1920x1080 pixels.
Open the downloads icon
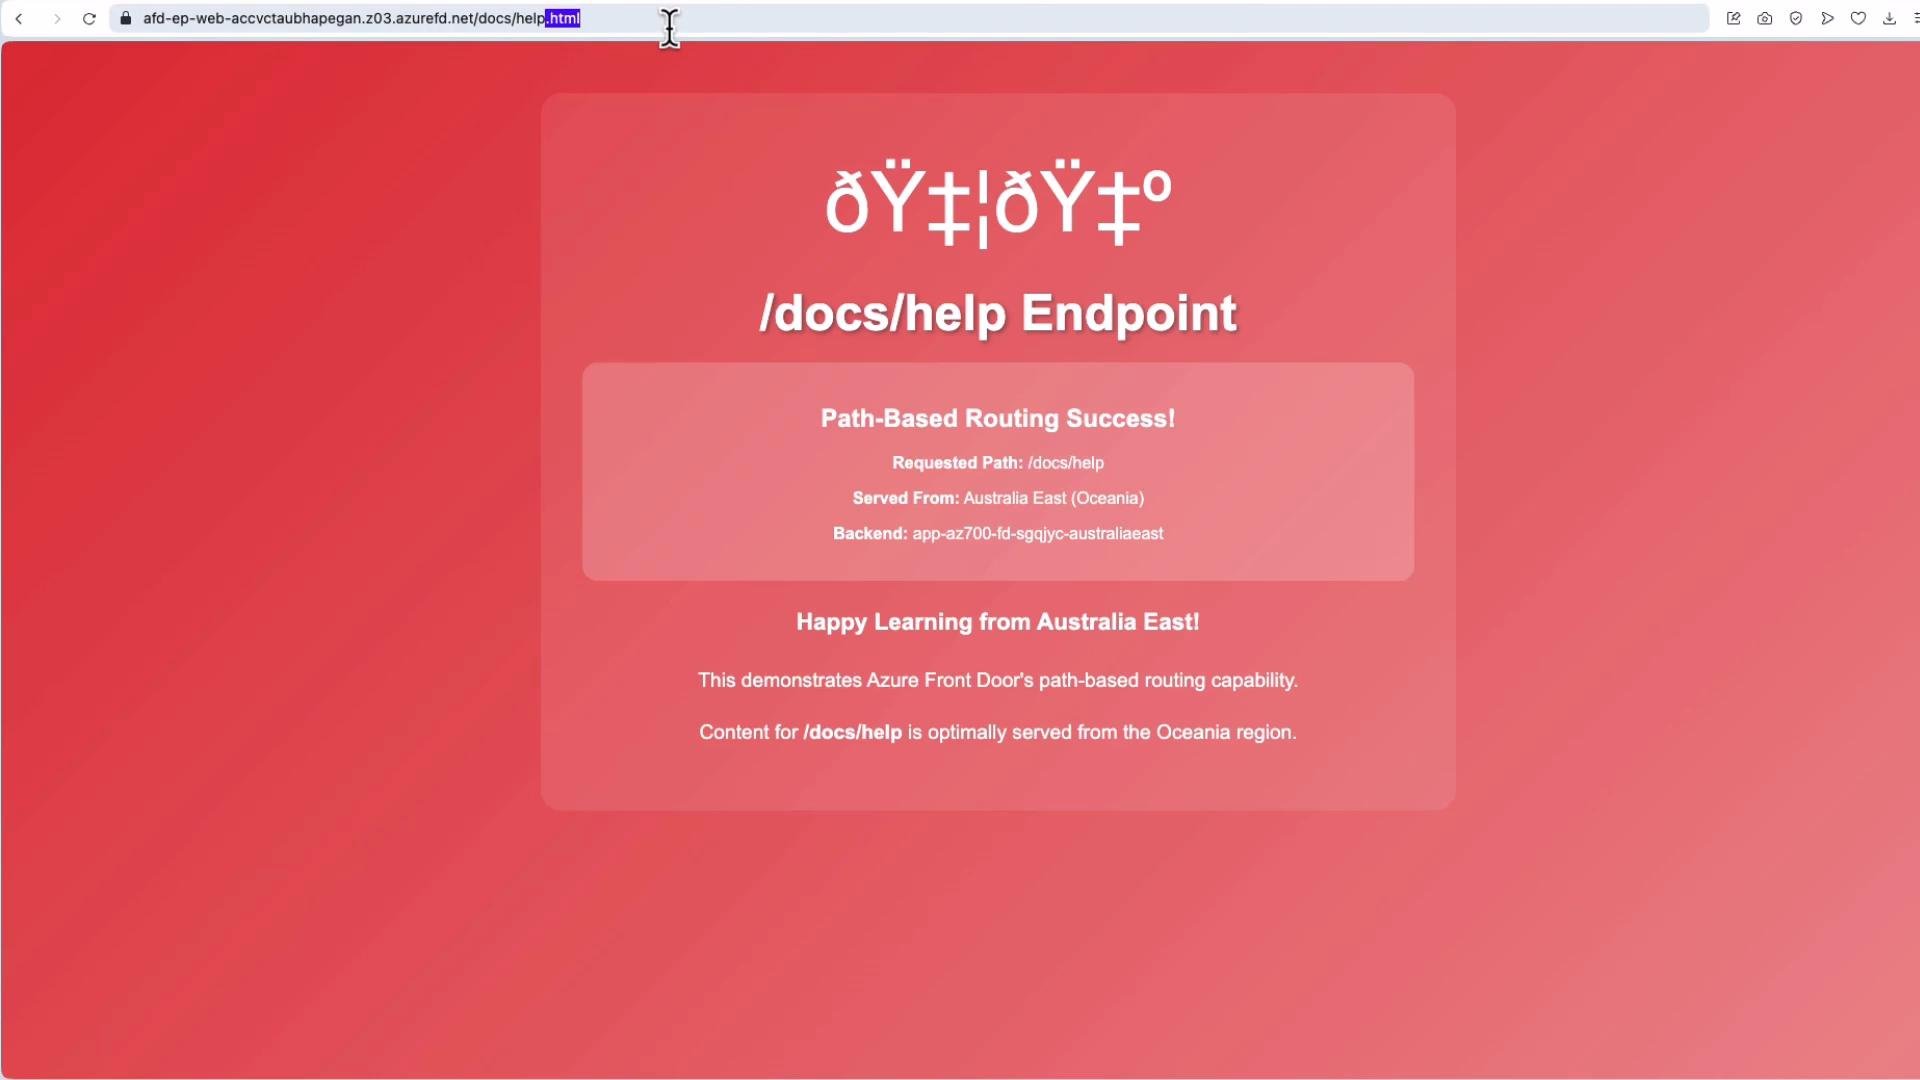pyautogui.click(x=1889, y=18)
